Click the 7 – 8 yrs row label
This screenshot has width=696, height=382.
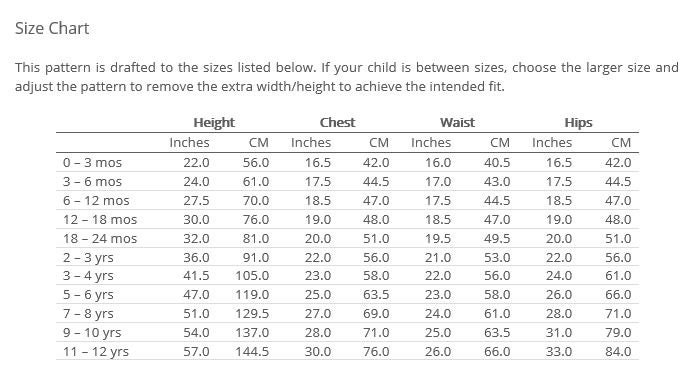click(x=88, y=314)
